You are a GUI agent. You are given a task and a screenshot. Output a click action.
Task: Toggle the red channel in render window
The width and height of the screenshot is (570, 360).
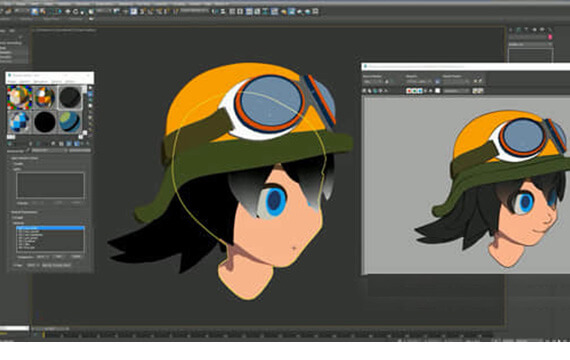coord(409,91)
